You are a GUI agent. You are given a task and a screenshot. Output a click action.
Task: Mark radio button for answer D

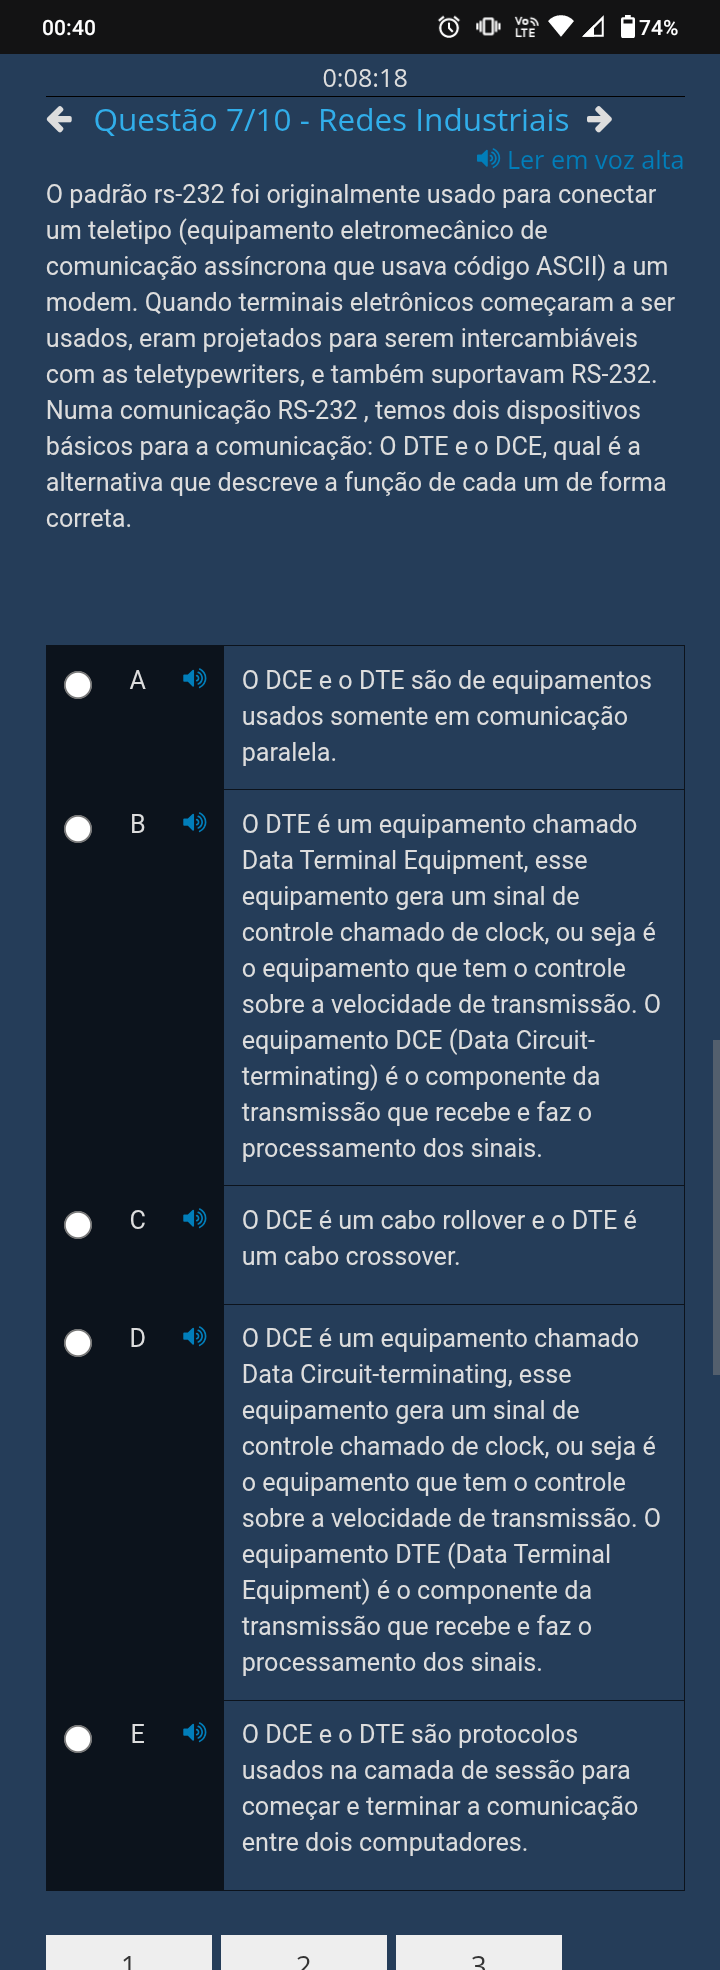coord(78,1343)
